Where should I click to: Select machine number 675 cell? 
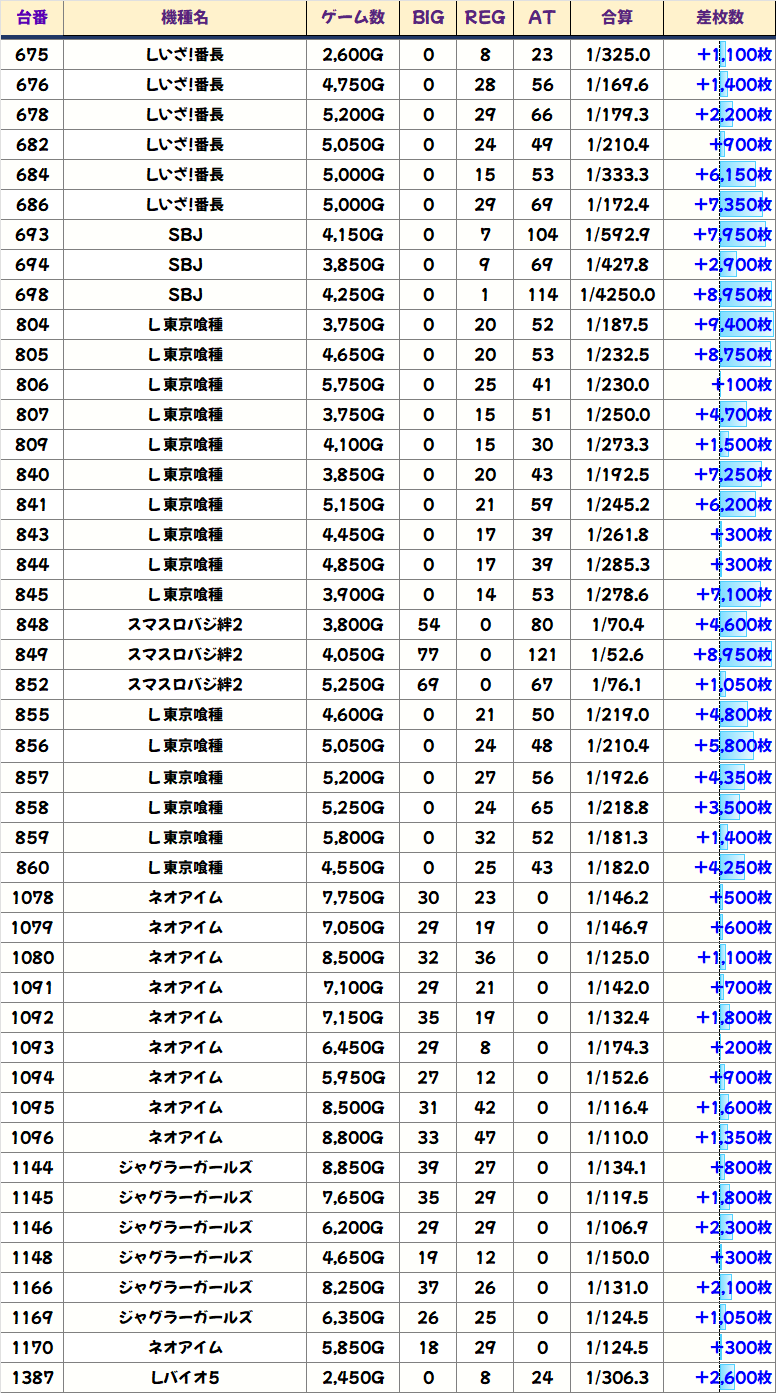pyautogui.click(x=32, y=55)
